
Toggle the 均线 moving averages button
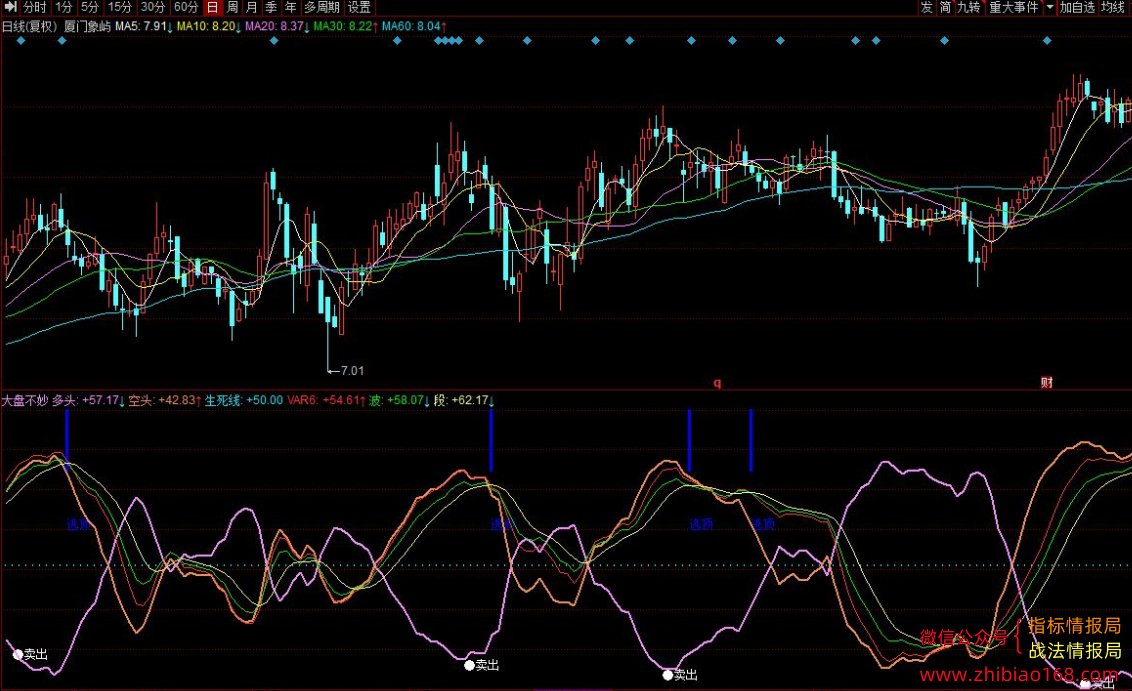point(1114,7)
